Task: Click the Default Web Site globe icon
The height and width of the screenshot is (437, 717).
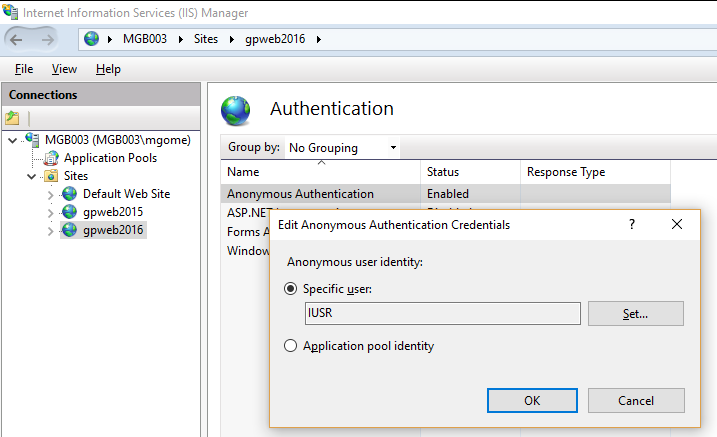Action: tap(70, 194)
